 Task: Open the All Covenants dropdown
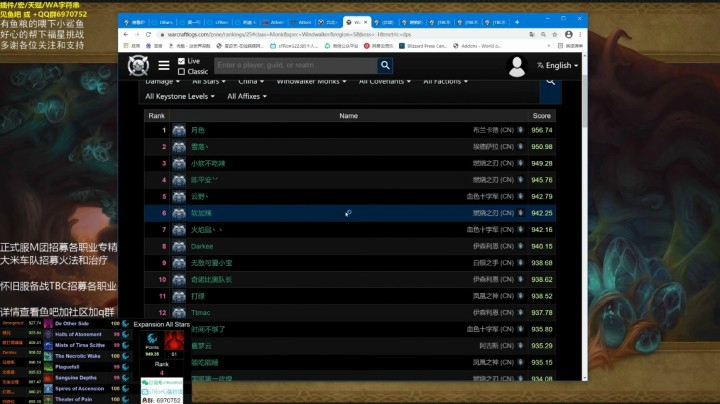(x=385, y=82)
